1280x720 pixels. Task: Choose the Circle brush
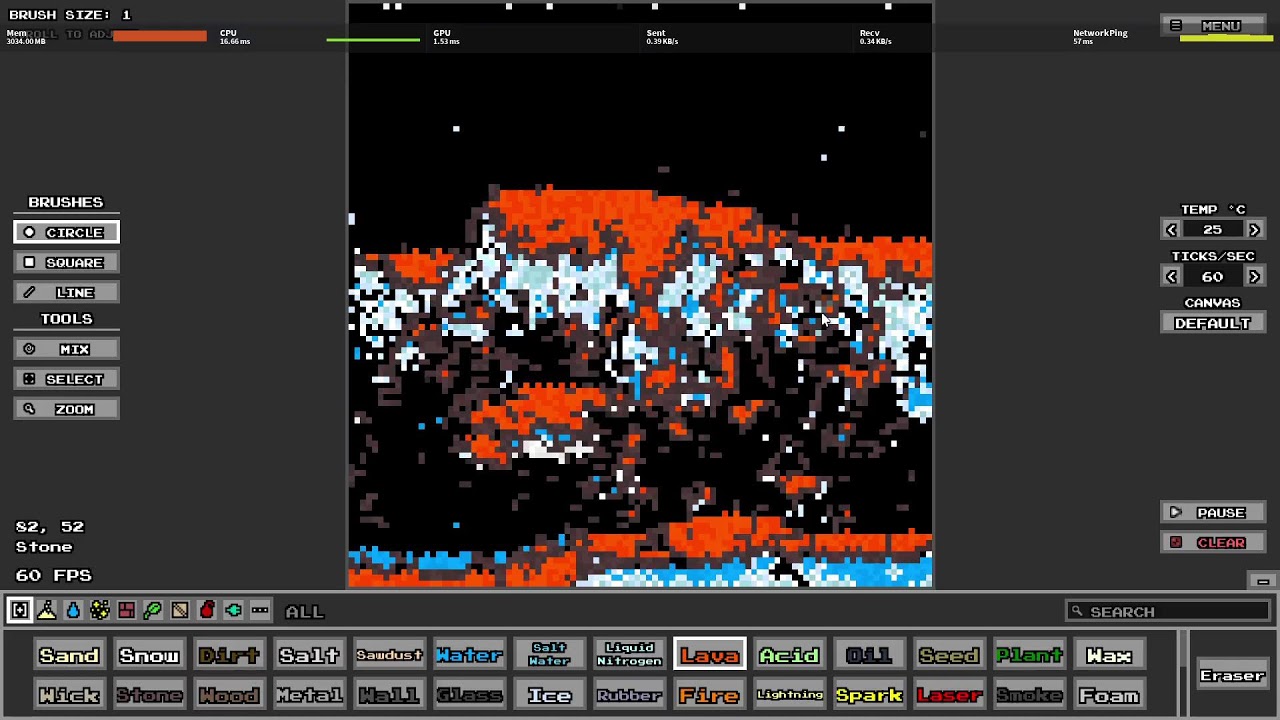66,232
